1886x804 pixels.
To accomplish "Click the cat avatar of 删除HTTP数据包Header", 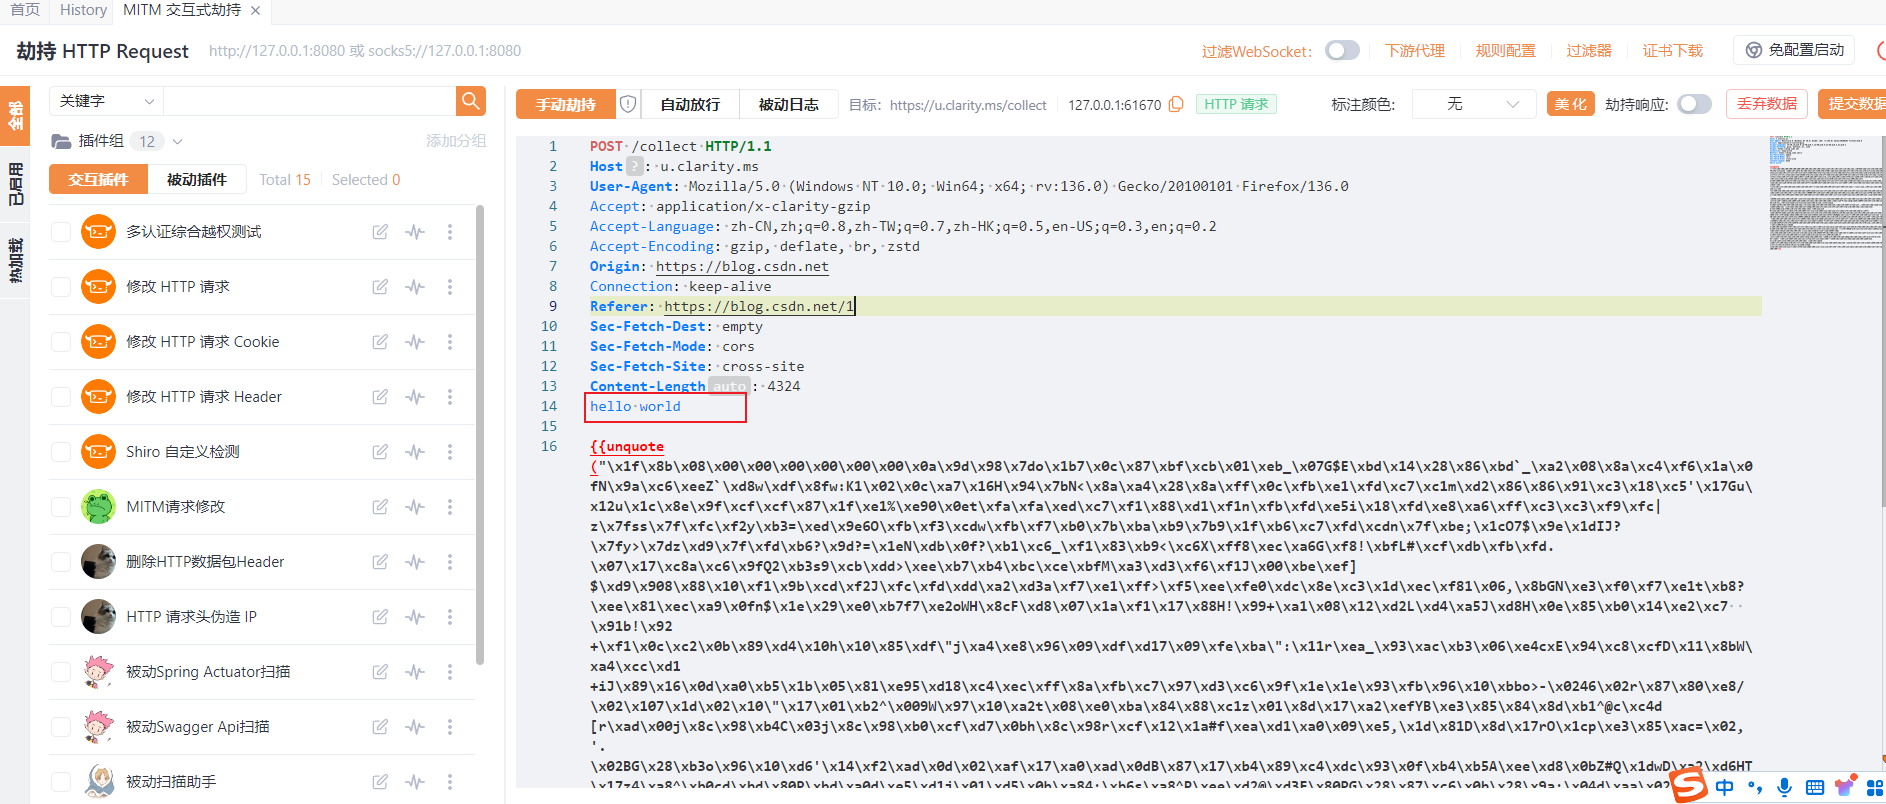I will tap(98, 562).
